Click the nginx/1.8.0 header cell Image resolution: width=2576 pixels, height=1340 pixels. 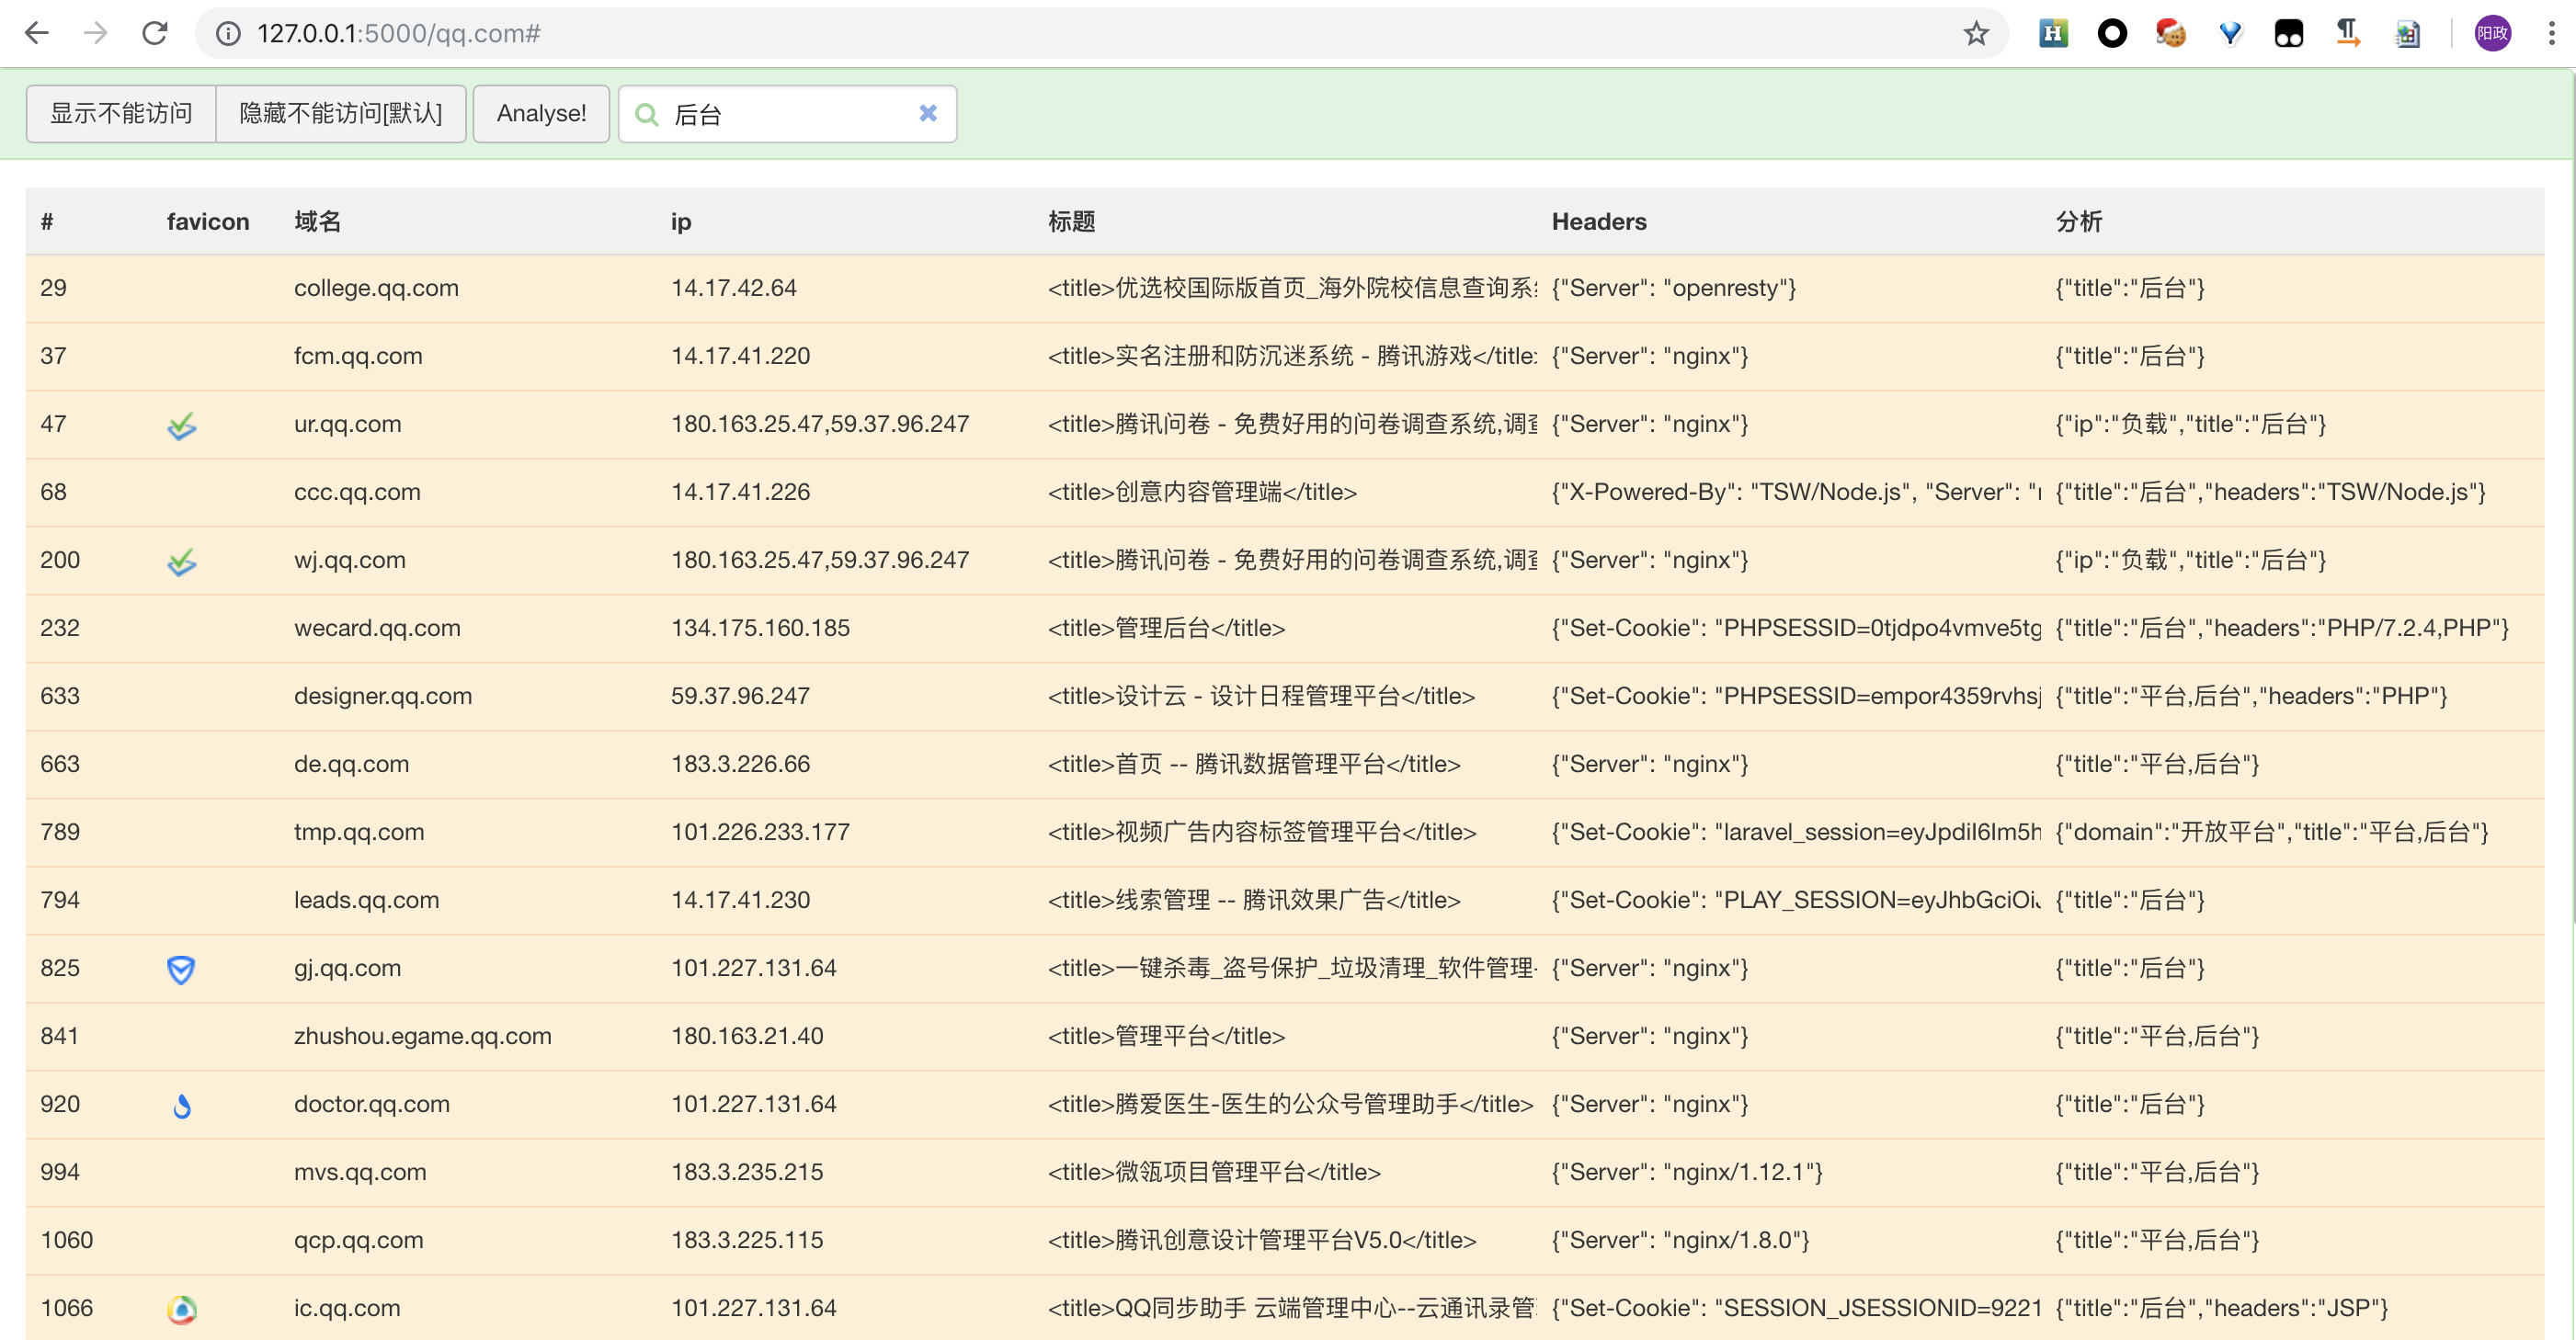(1680, 1241)
